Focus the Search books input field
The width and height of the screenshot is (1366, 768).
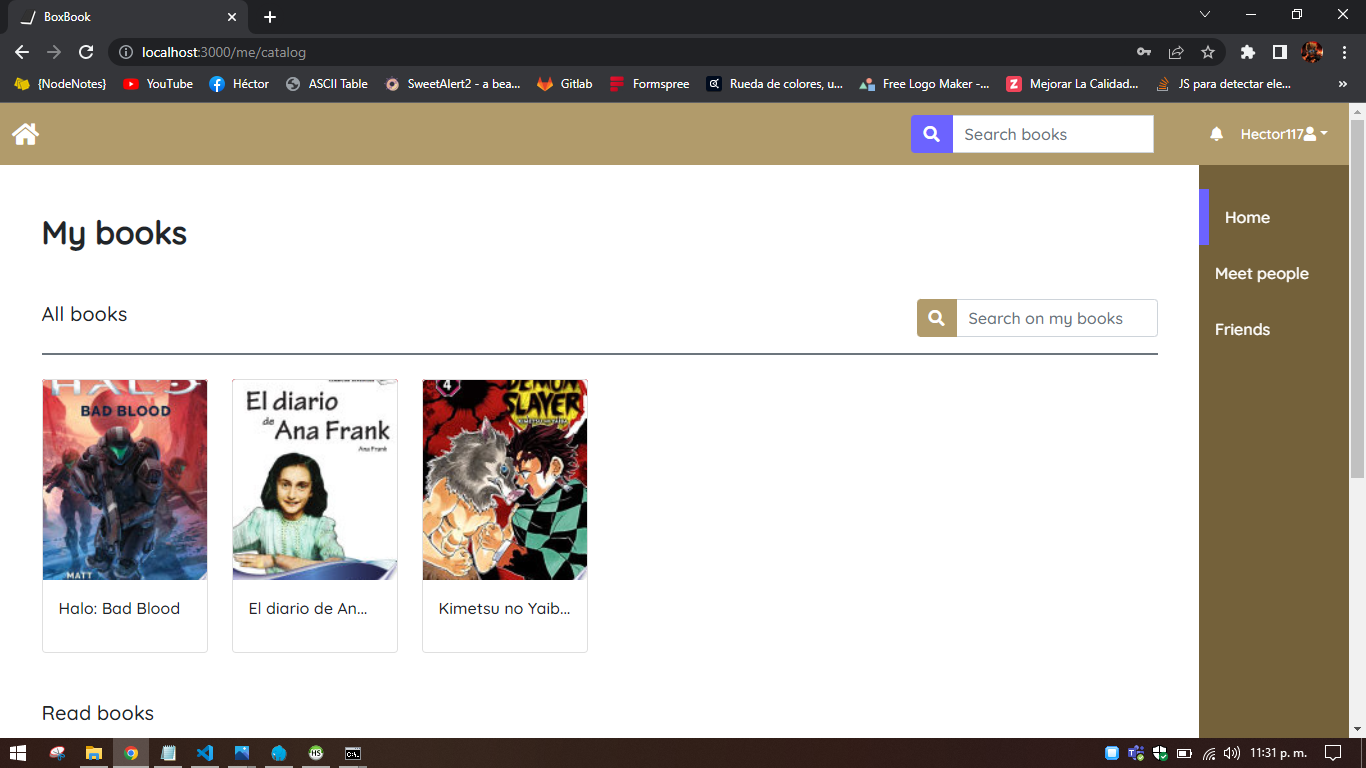1053,134
